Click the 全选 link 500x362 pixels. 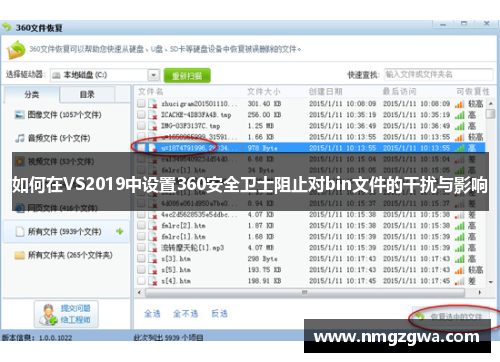(152, 313)
